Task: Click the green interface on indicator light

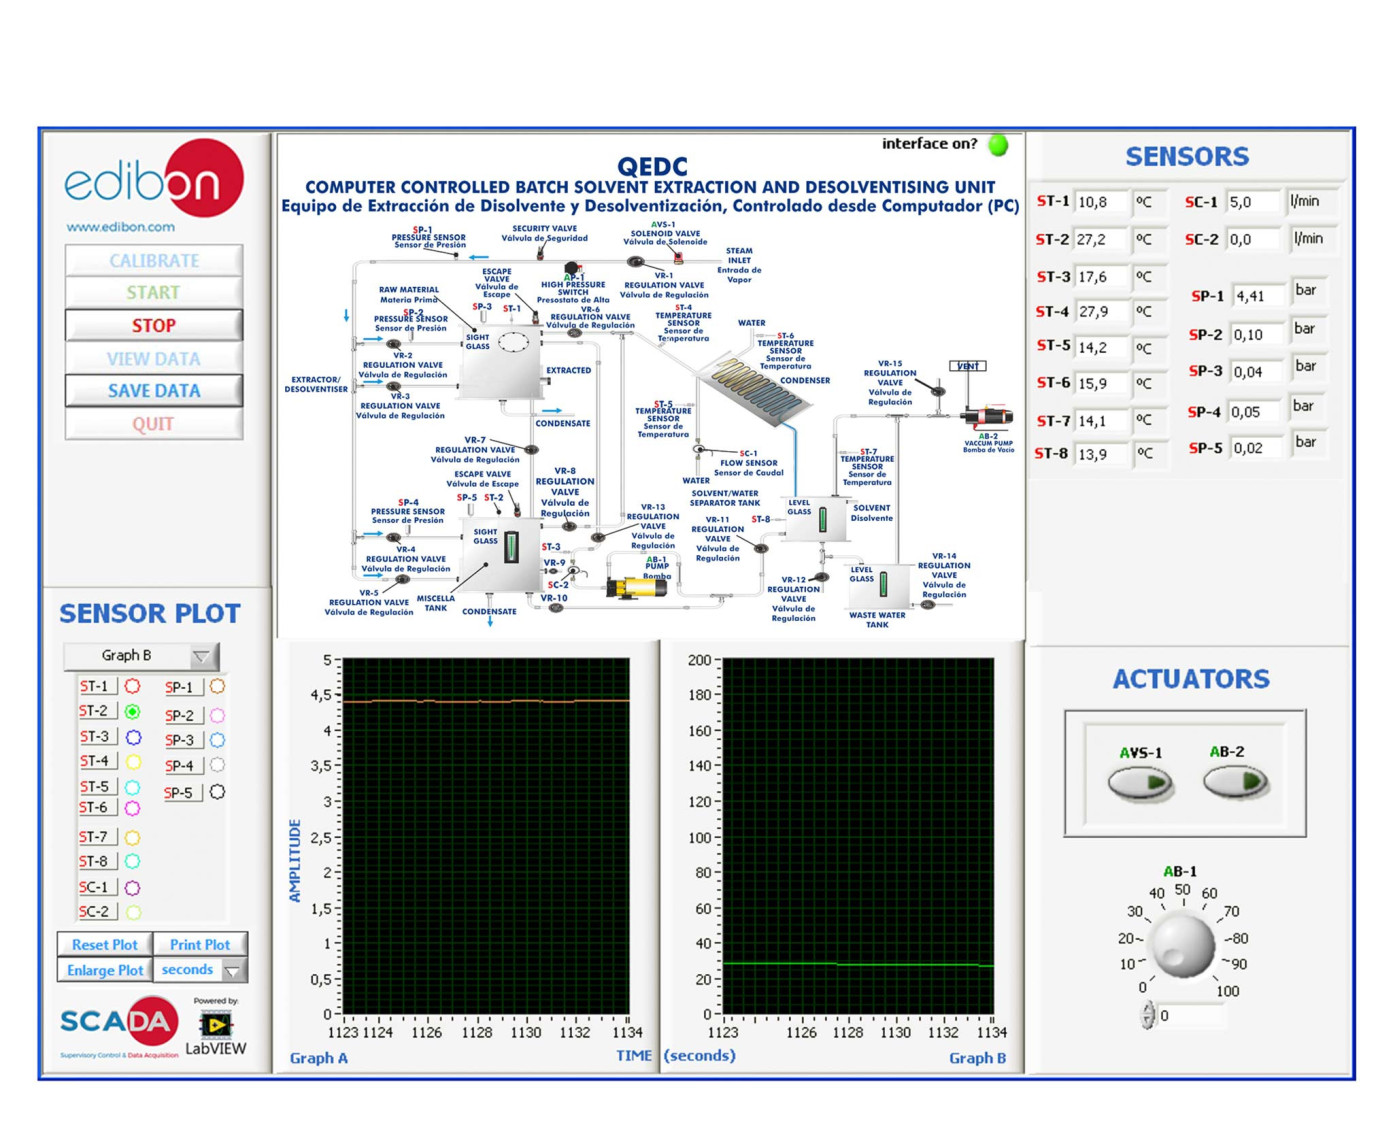Action: click(997, 145)
